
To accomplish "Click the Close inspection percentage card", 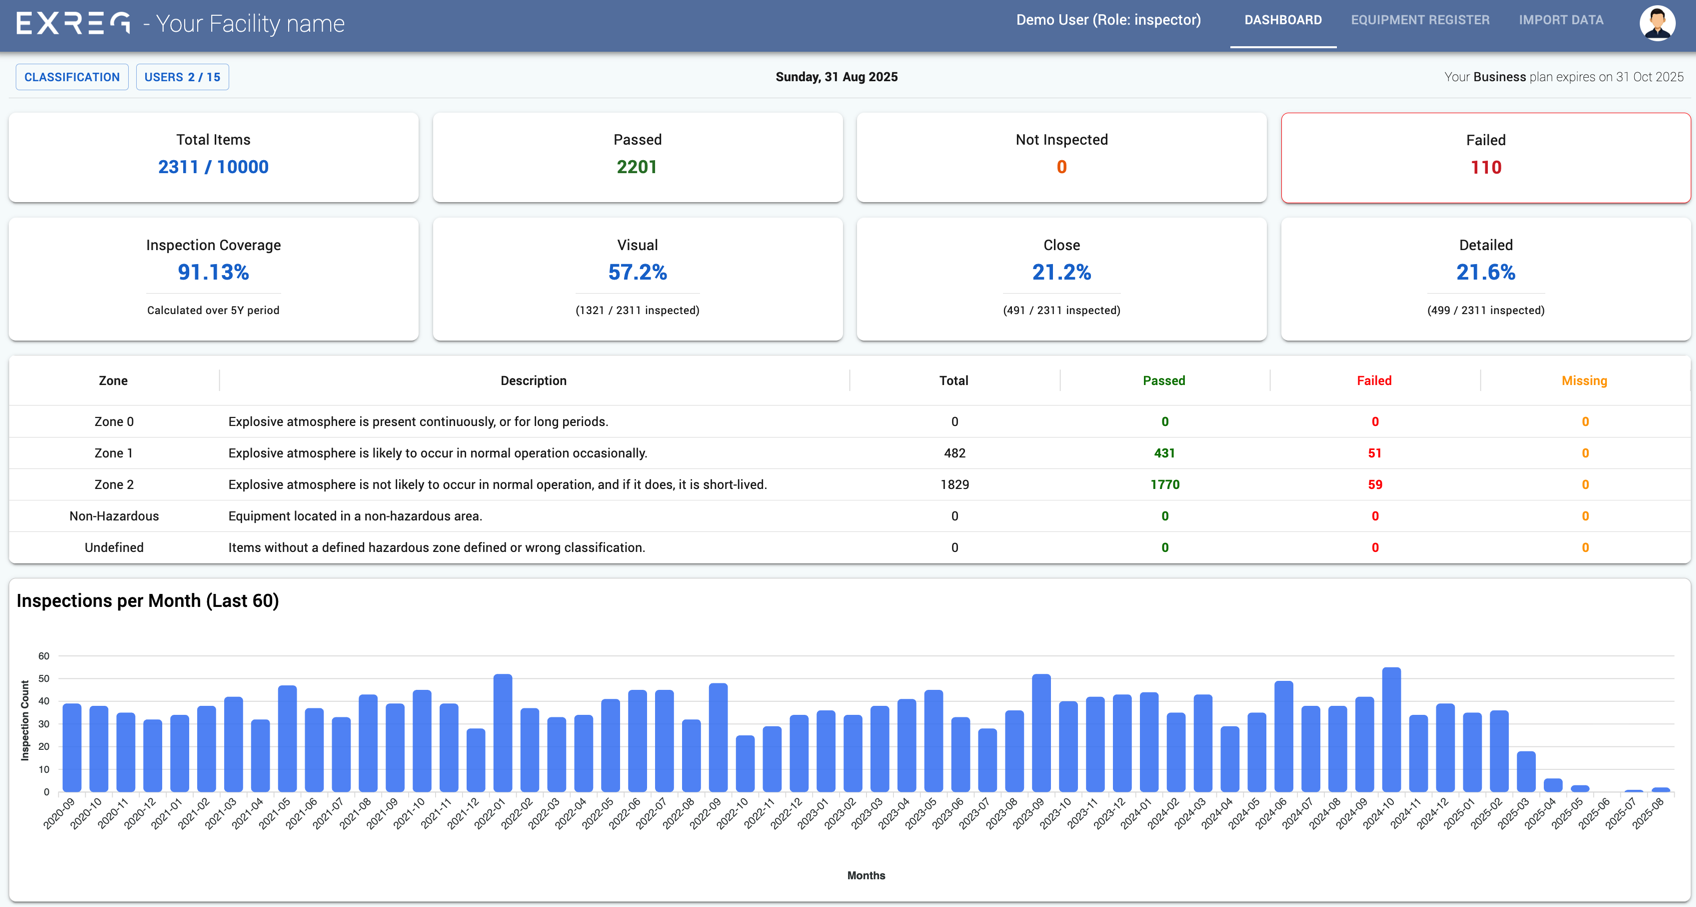I will tap(1061, 278).
